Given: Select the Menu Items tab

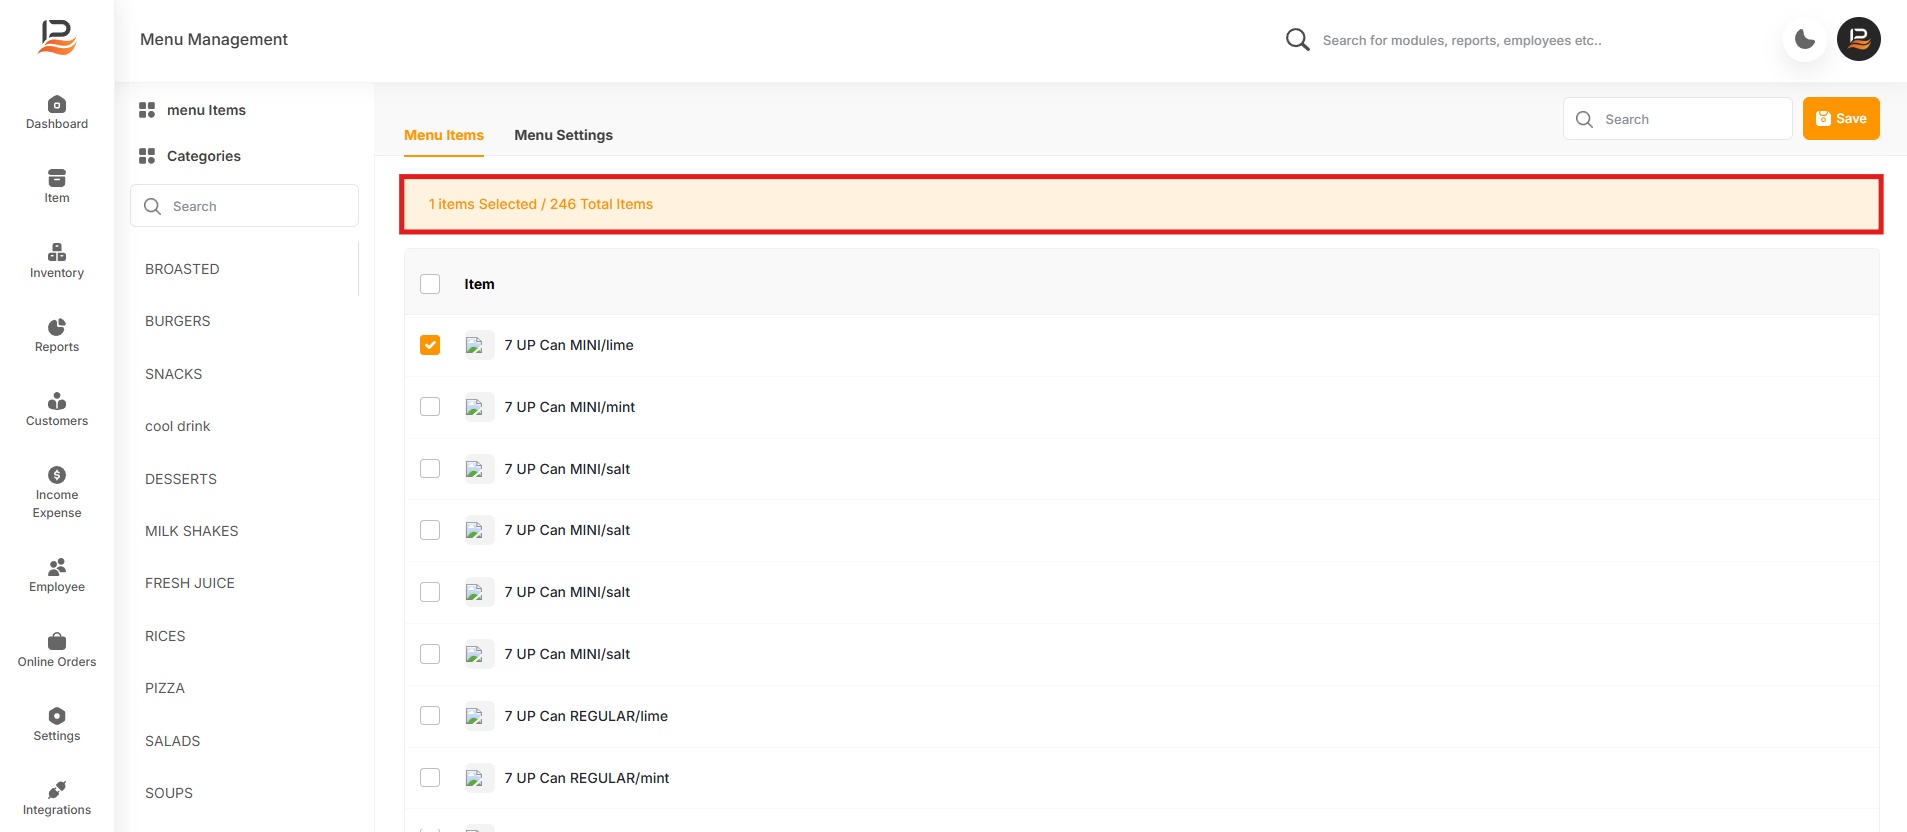Looking at the screenshot, I should (444, 135).
